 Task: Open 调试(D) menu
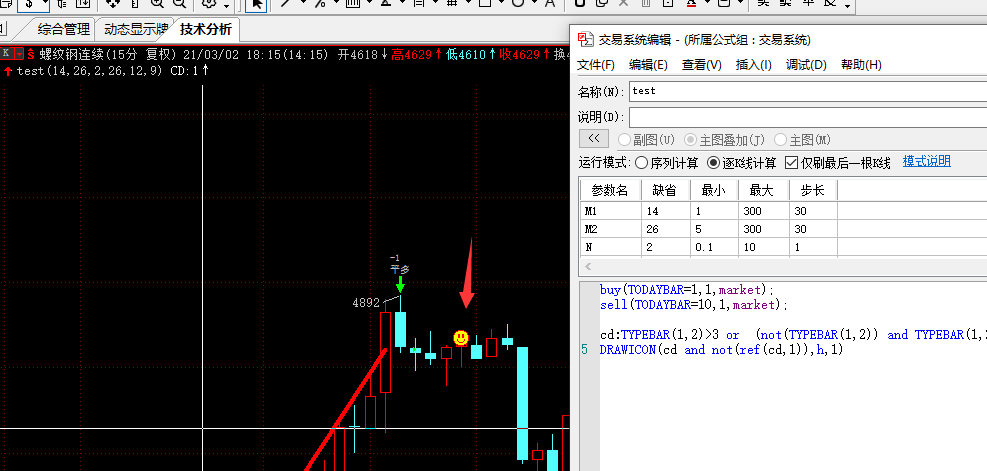click(x=806, y=65)
